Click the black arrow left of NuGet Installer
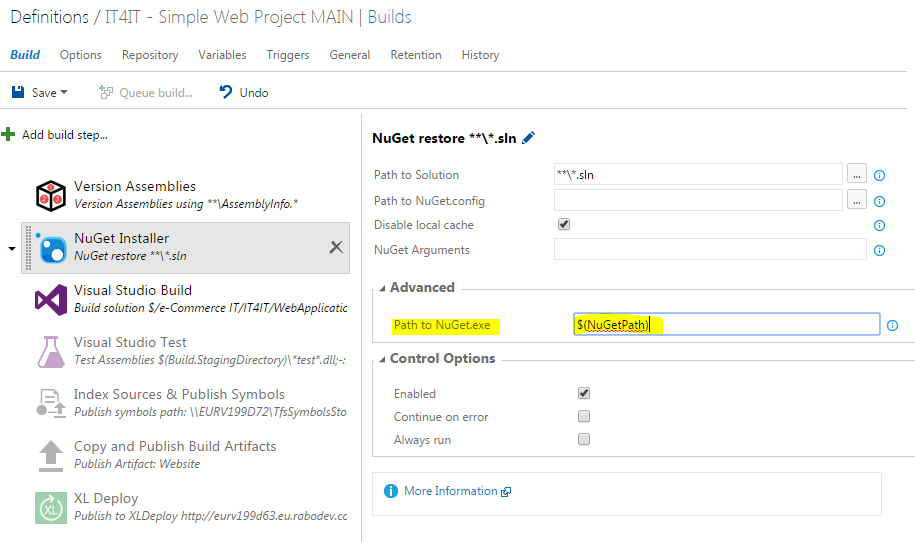The height and width of the screenshot is (542, 915). [x=12, y=249]
